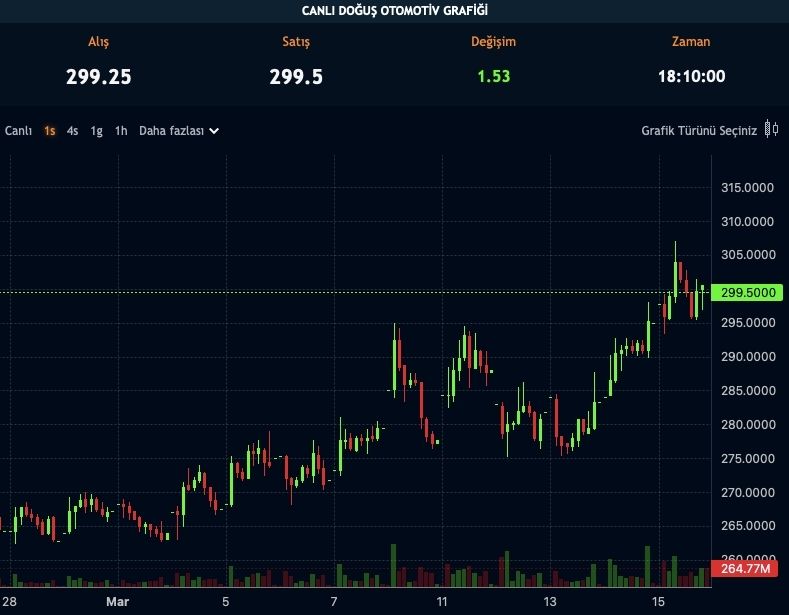Click the current price label 299.5000

tap(749, 292)
